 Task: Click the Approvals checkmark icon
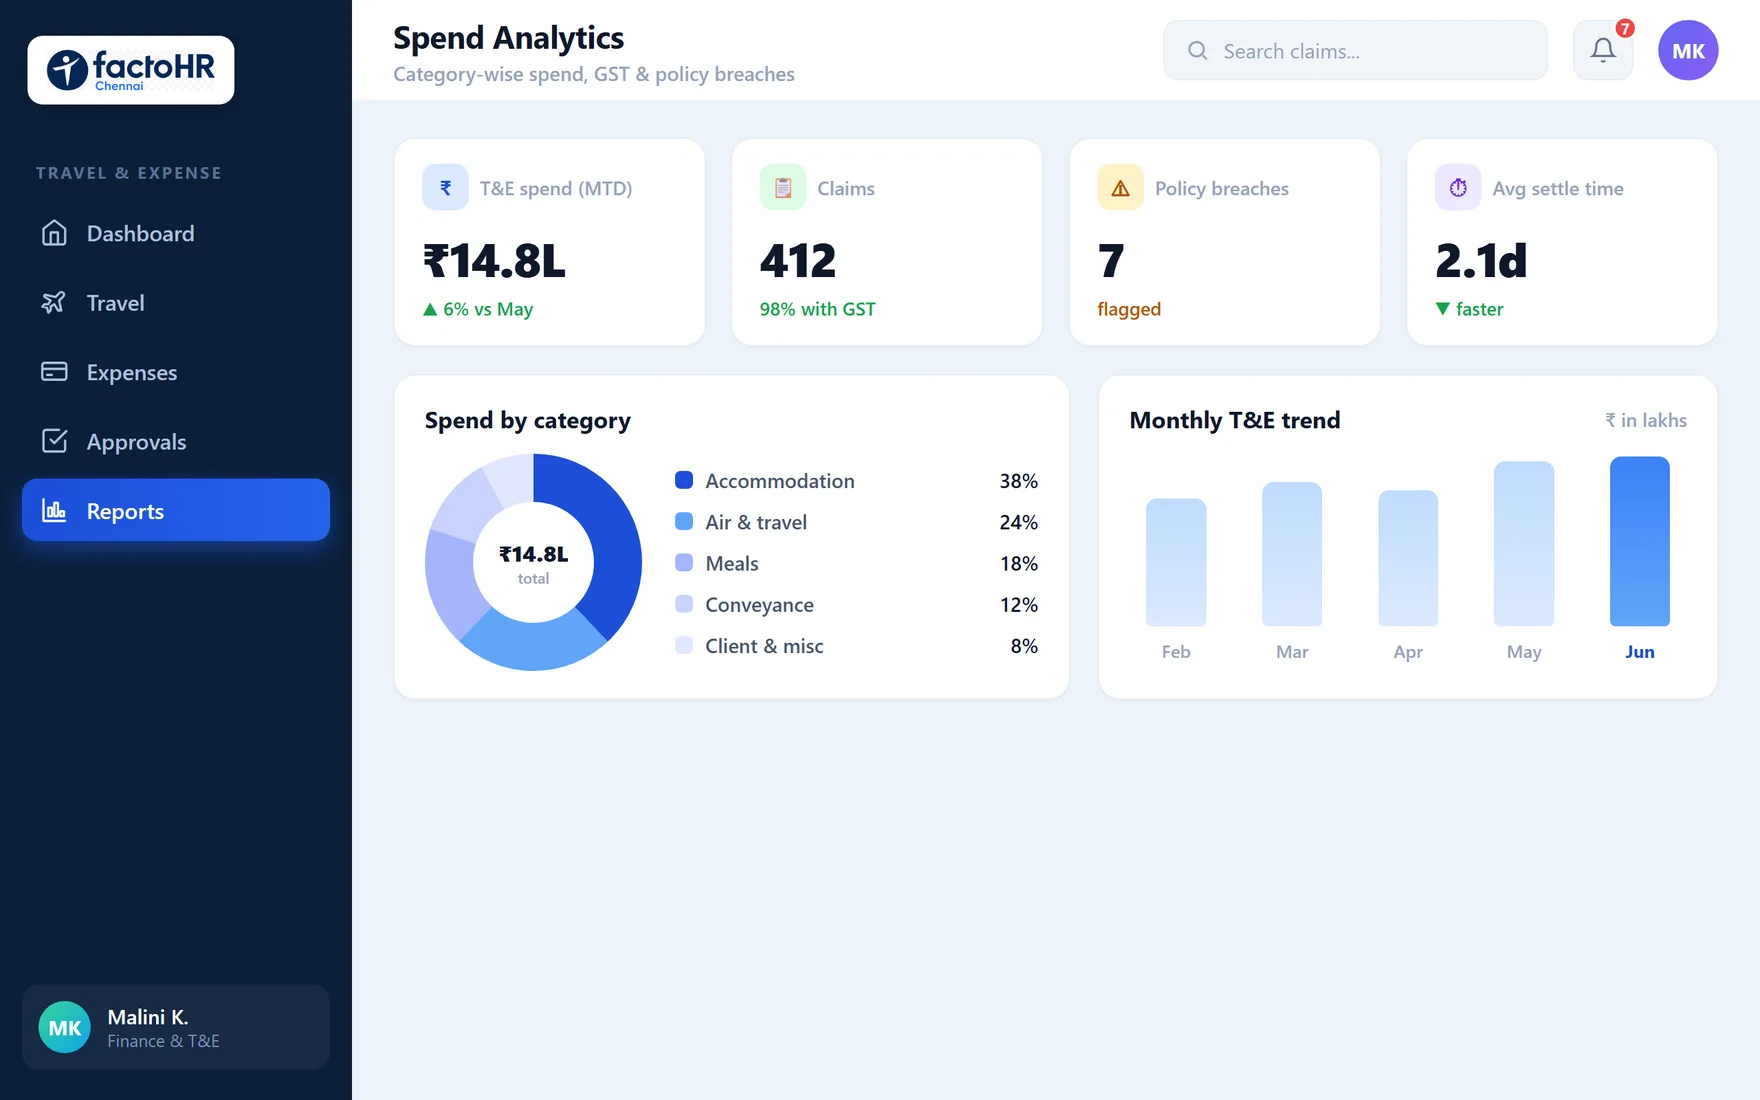point(54,441)
